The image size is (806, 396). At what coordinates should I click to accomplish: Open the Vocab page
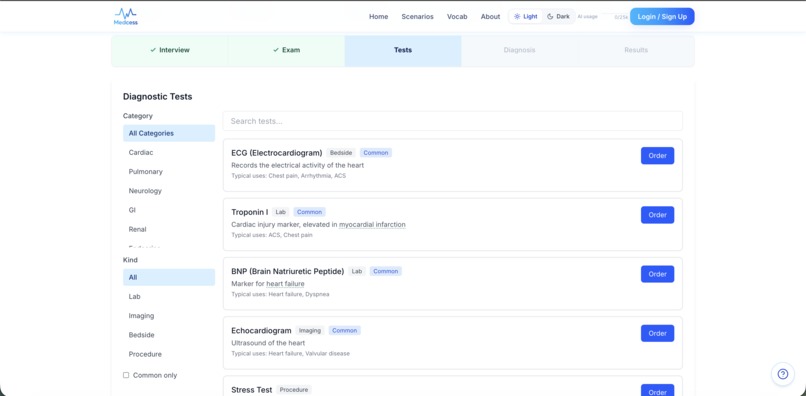click(457, 16)
